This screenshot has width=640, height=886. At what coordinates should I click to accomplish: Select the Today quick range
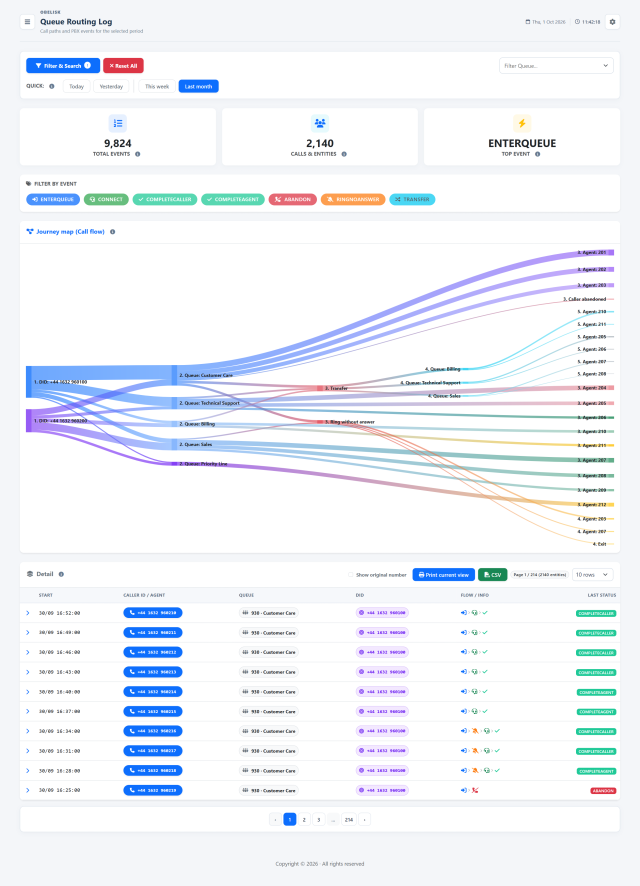pos(76,86)
